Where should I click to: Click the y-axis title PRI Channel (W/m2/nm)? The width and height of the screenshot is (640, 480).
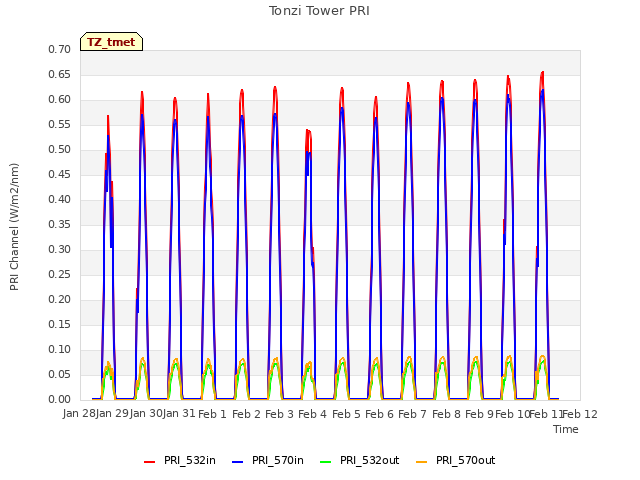(x=14, y=227)
